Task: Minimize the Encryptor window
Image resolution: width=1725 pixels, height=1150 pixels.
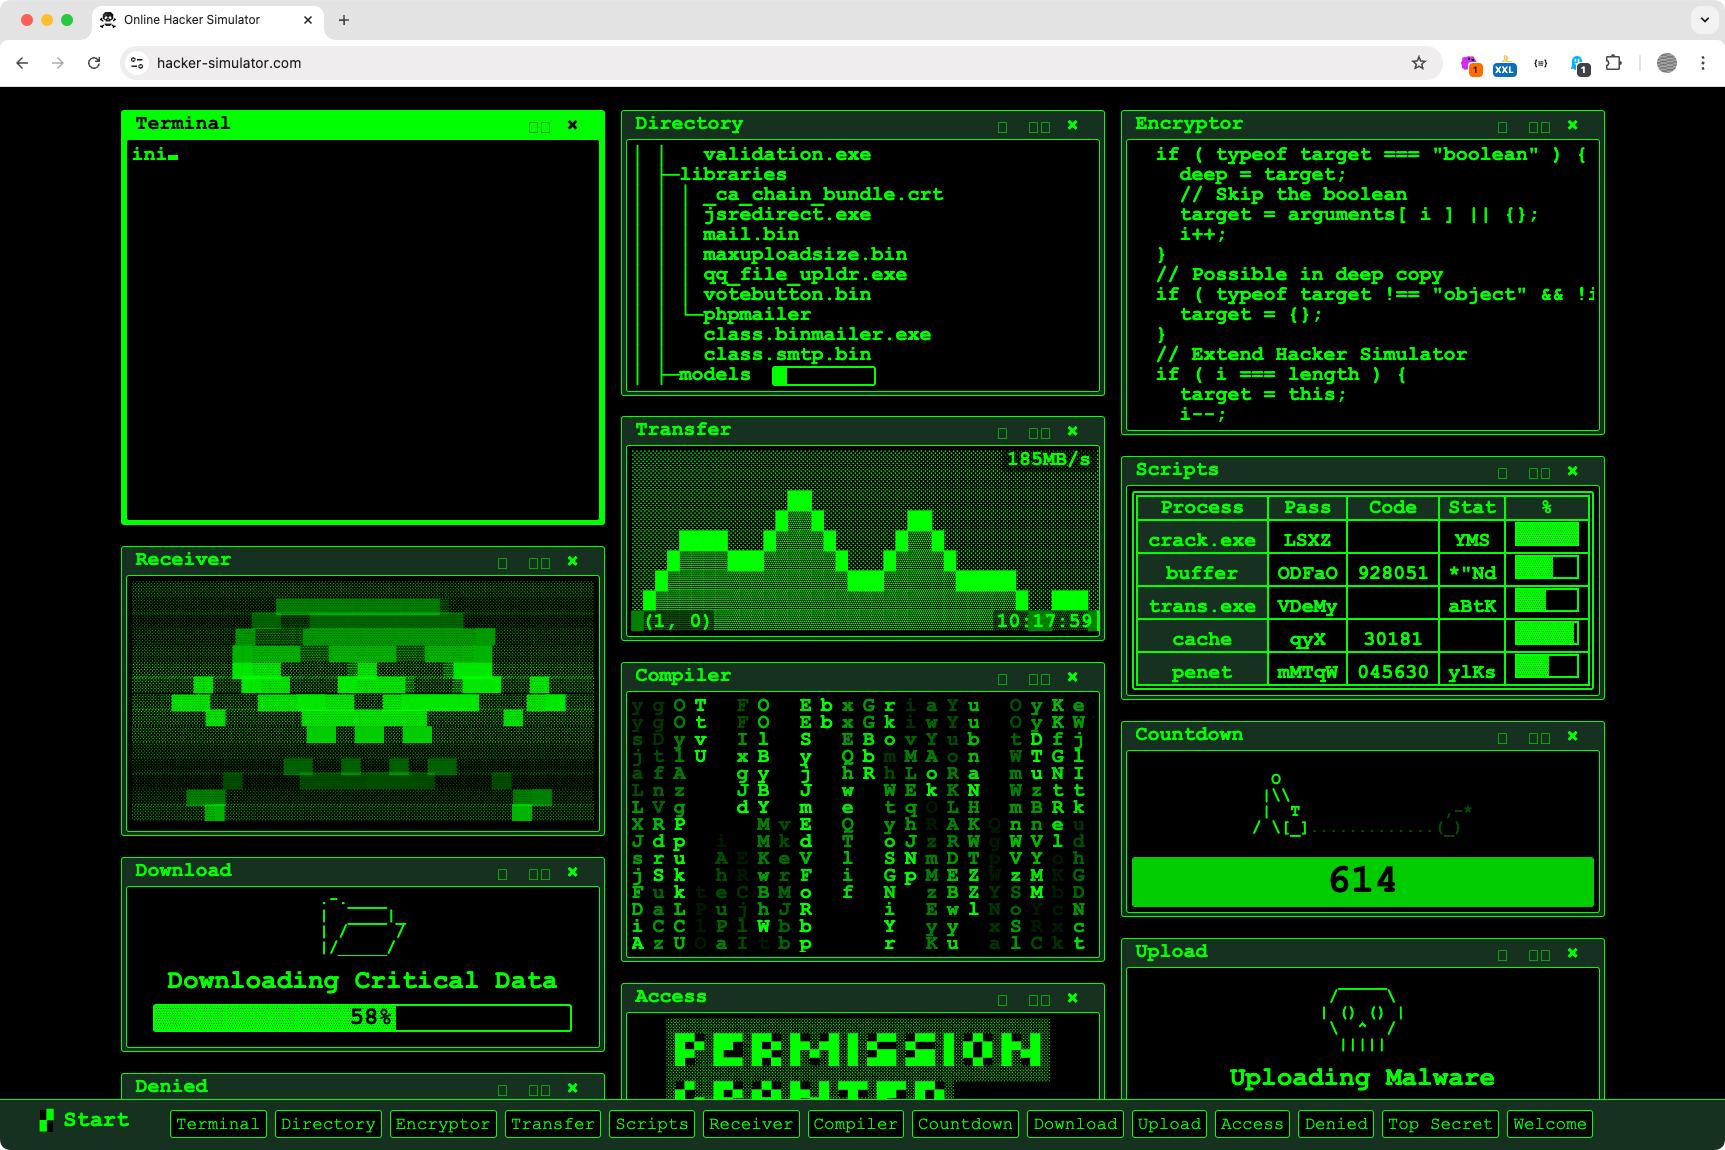Action: tap(1502, 127)
